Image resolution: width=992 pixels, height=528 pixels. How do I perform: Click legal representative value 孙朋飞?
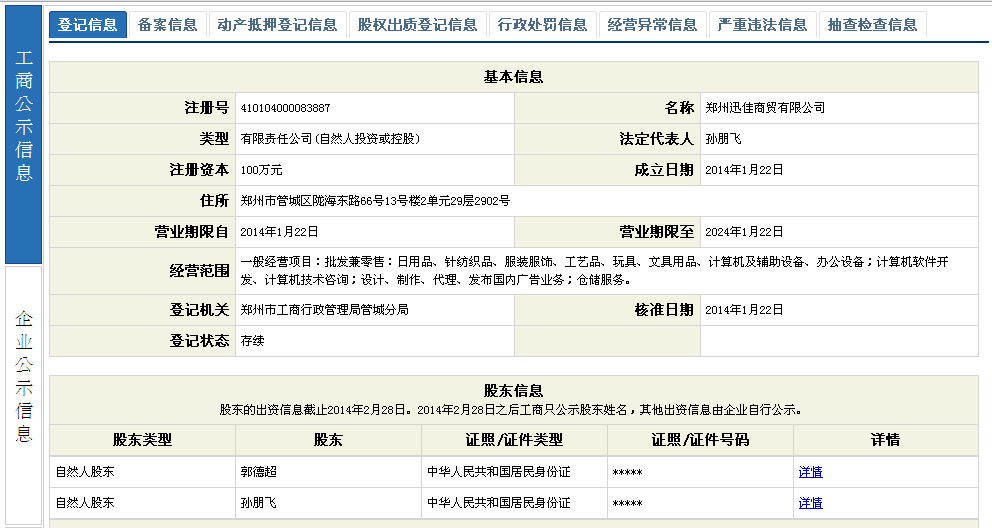[x=723, y=139]
